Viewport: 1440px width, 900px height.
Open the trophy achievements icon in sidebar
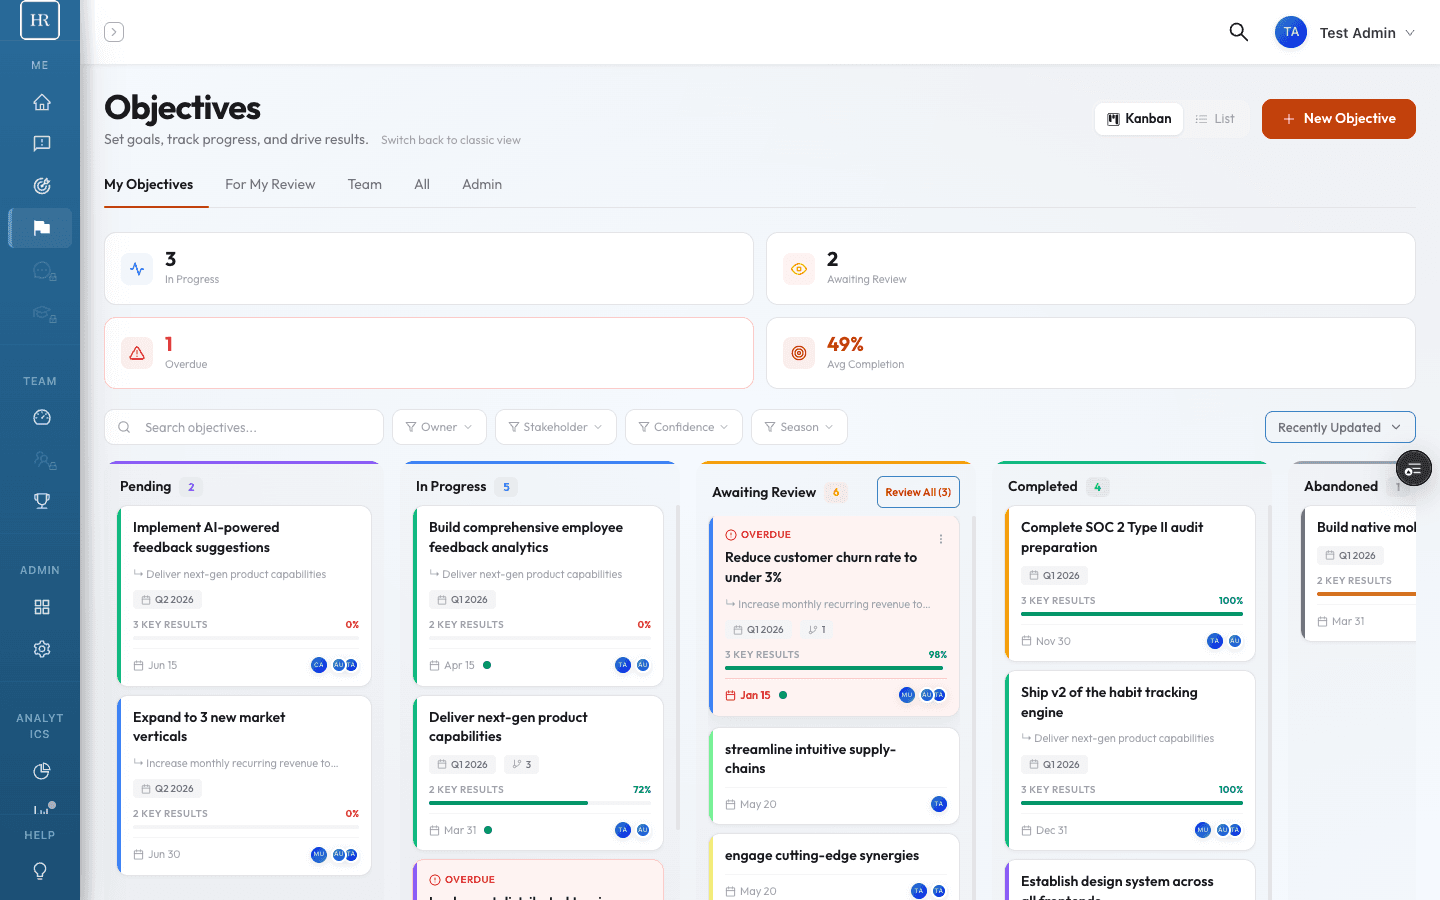pos(41,500)
